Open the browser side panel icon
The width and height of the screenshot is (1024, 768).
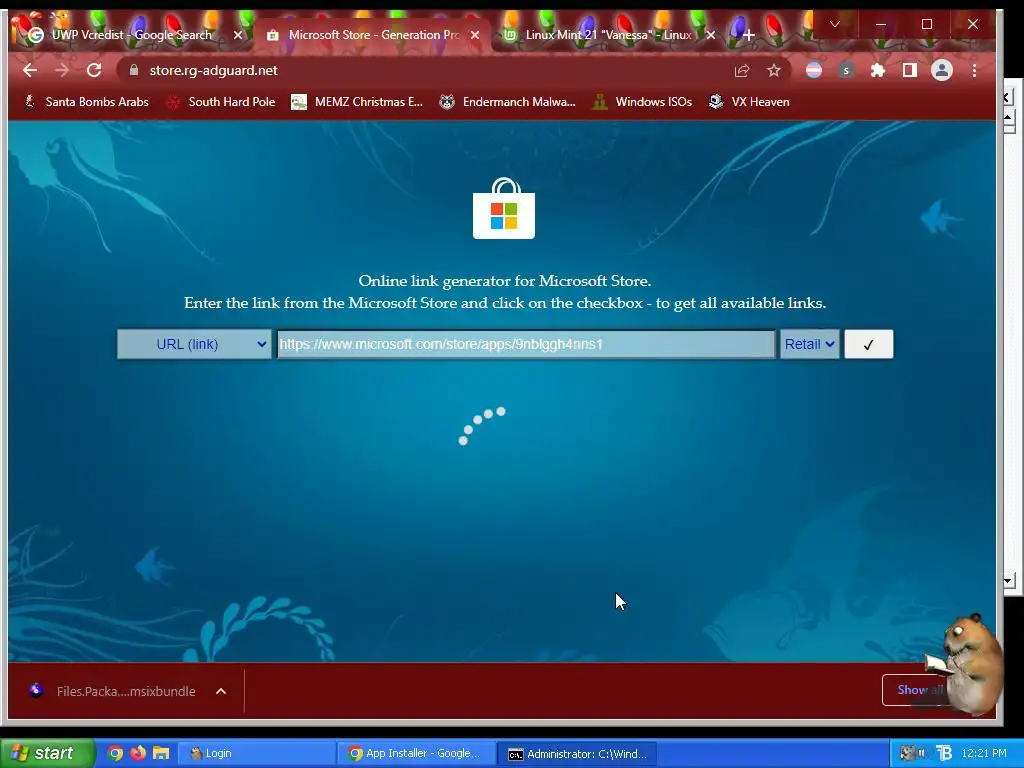click(x=910, y=71)
